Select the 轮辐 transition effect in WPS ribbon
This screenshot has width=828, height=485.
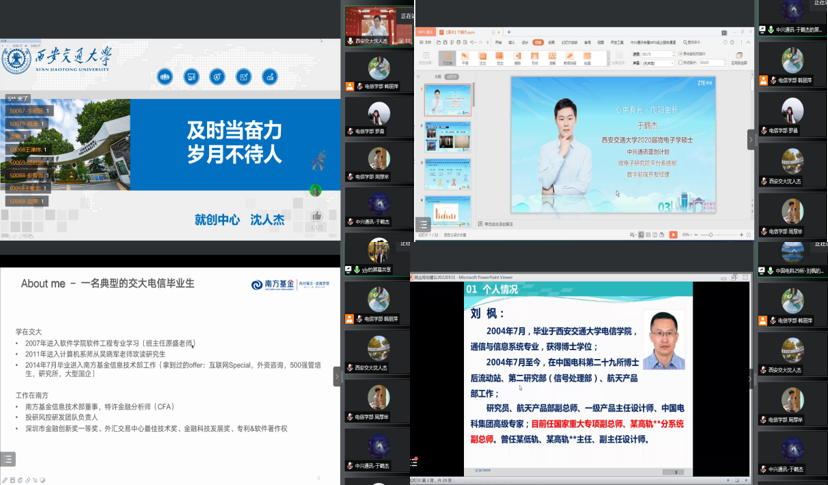tap(587, 58)
